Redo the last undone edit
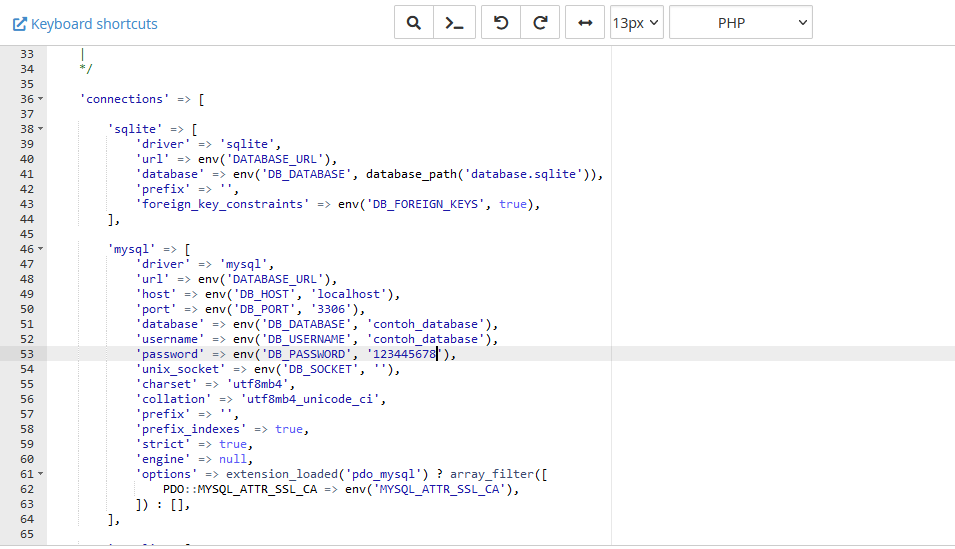 click(540, 23)
